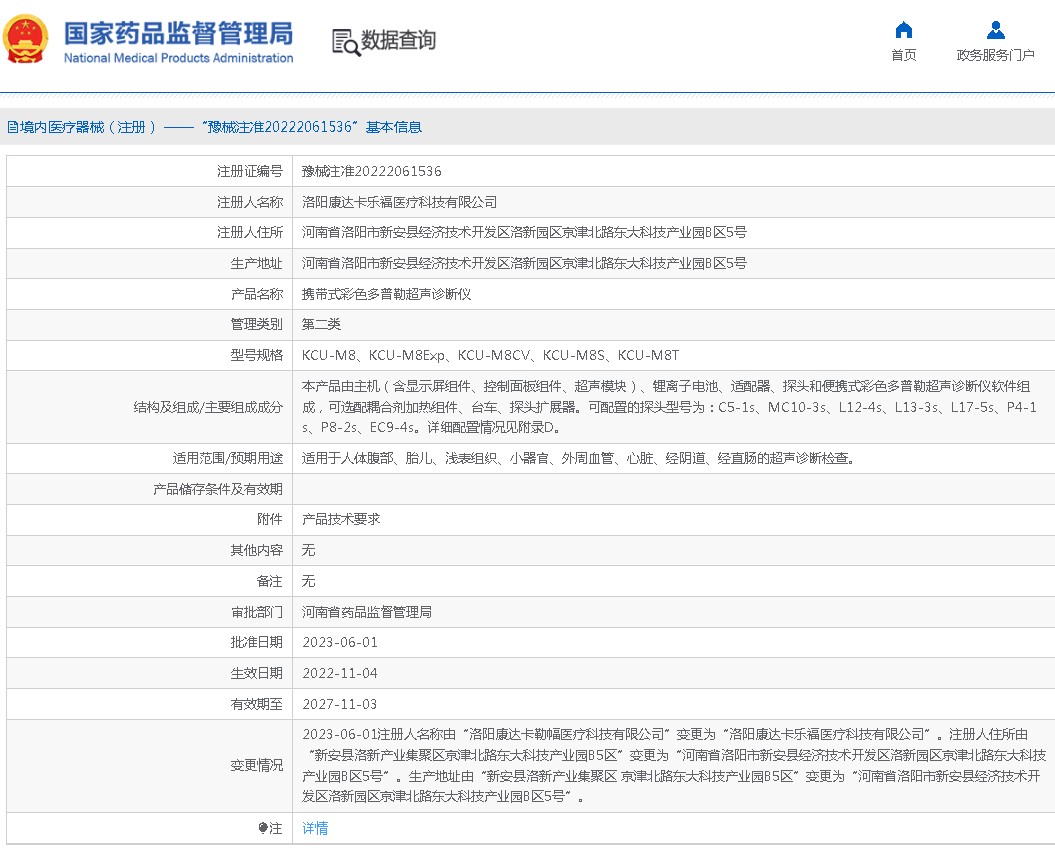This screenshot has height=854, width=1055.
Task: Click the bullet icon beside 注 label
Action: [264, 828]
